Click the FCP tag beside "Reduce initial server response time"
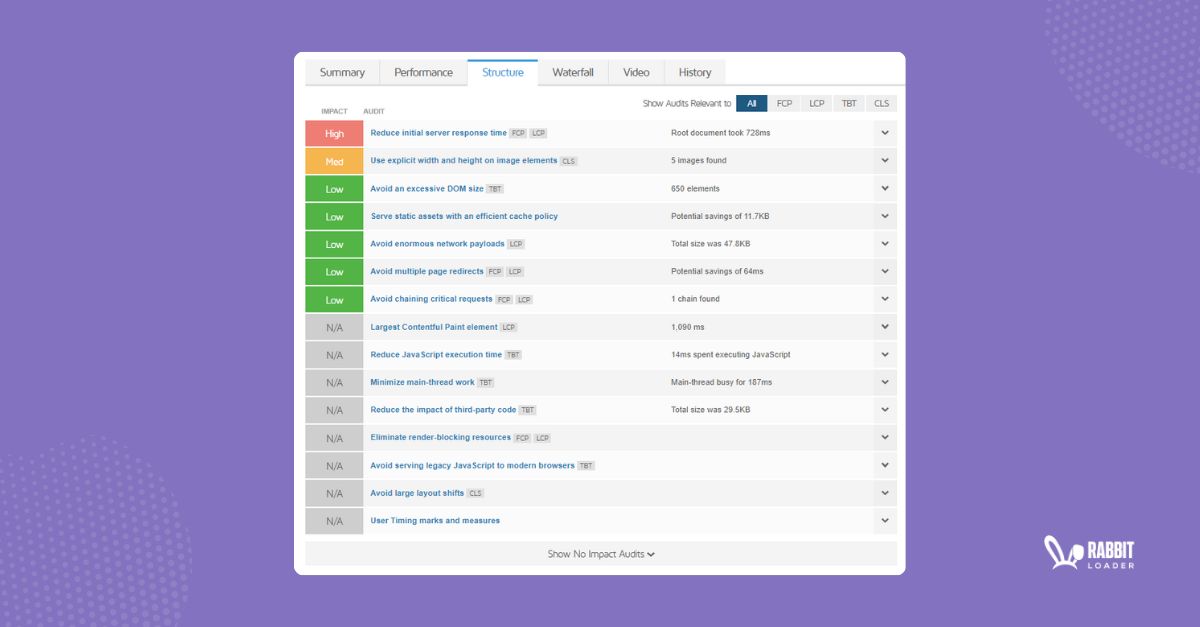The width and height of the screenshot is (1200, 627). (x=518, y=132)
